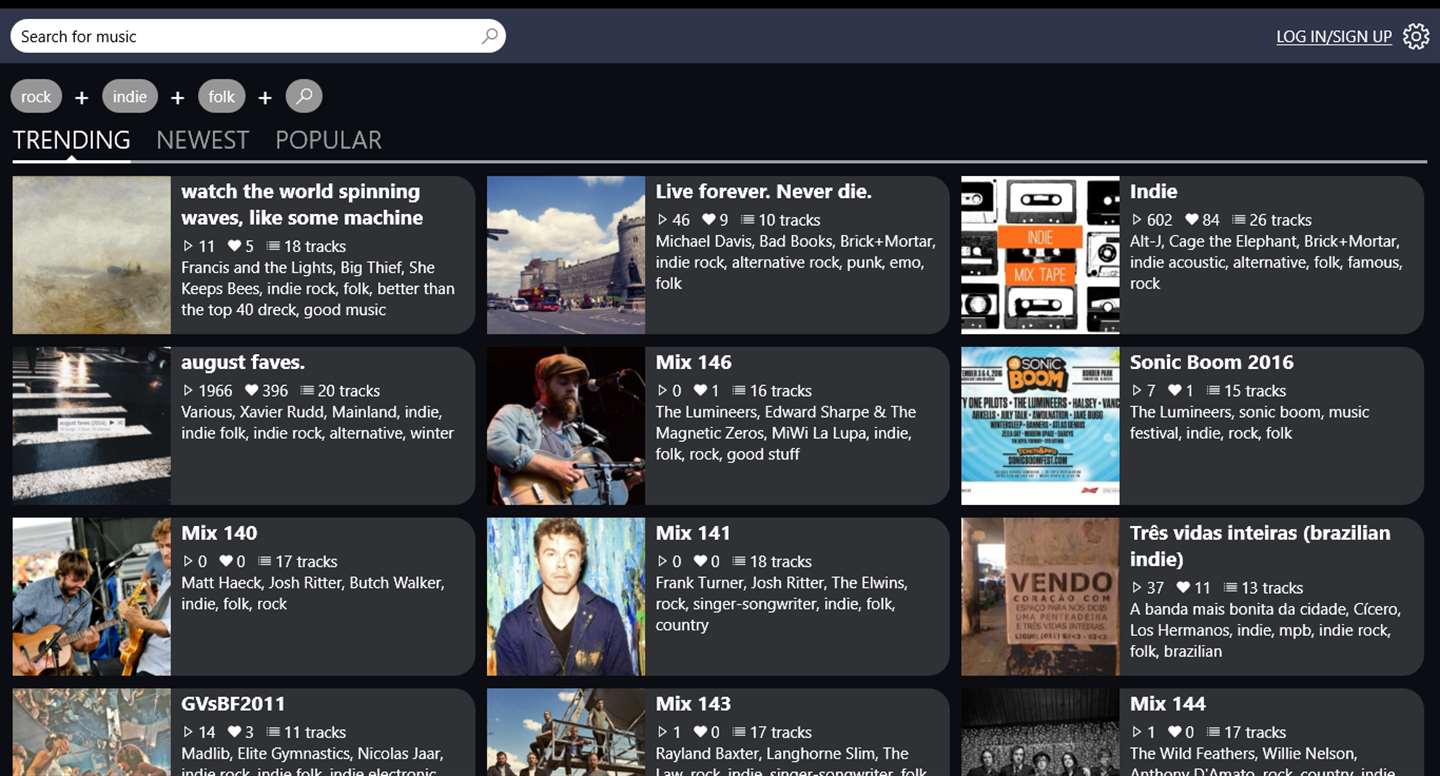
Task: Click the tracks list icon on Mix 140
Action: pos(265,562)
